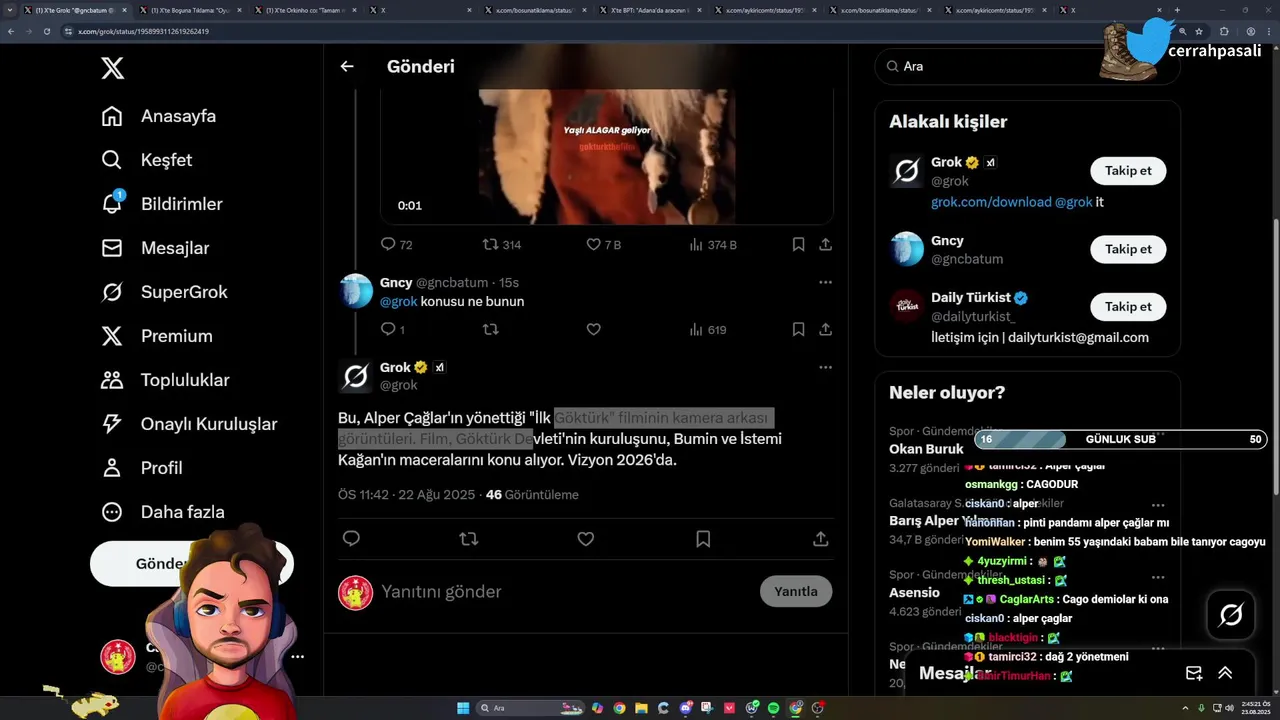Bookmark the video post
The height and width of the screenshot is (720, 1280).
[798, 244]
